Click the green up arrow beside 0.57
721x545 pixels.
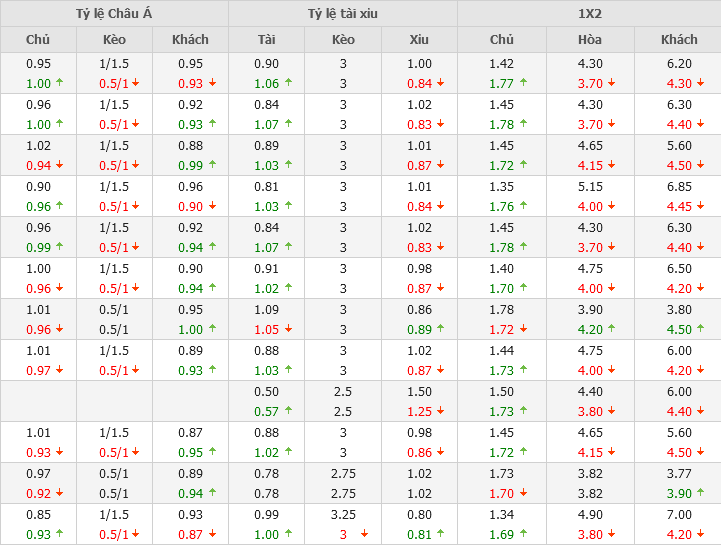pos(287,412)
